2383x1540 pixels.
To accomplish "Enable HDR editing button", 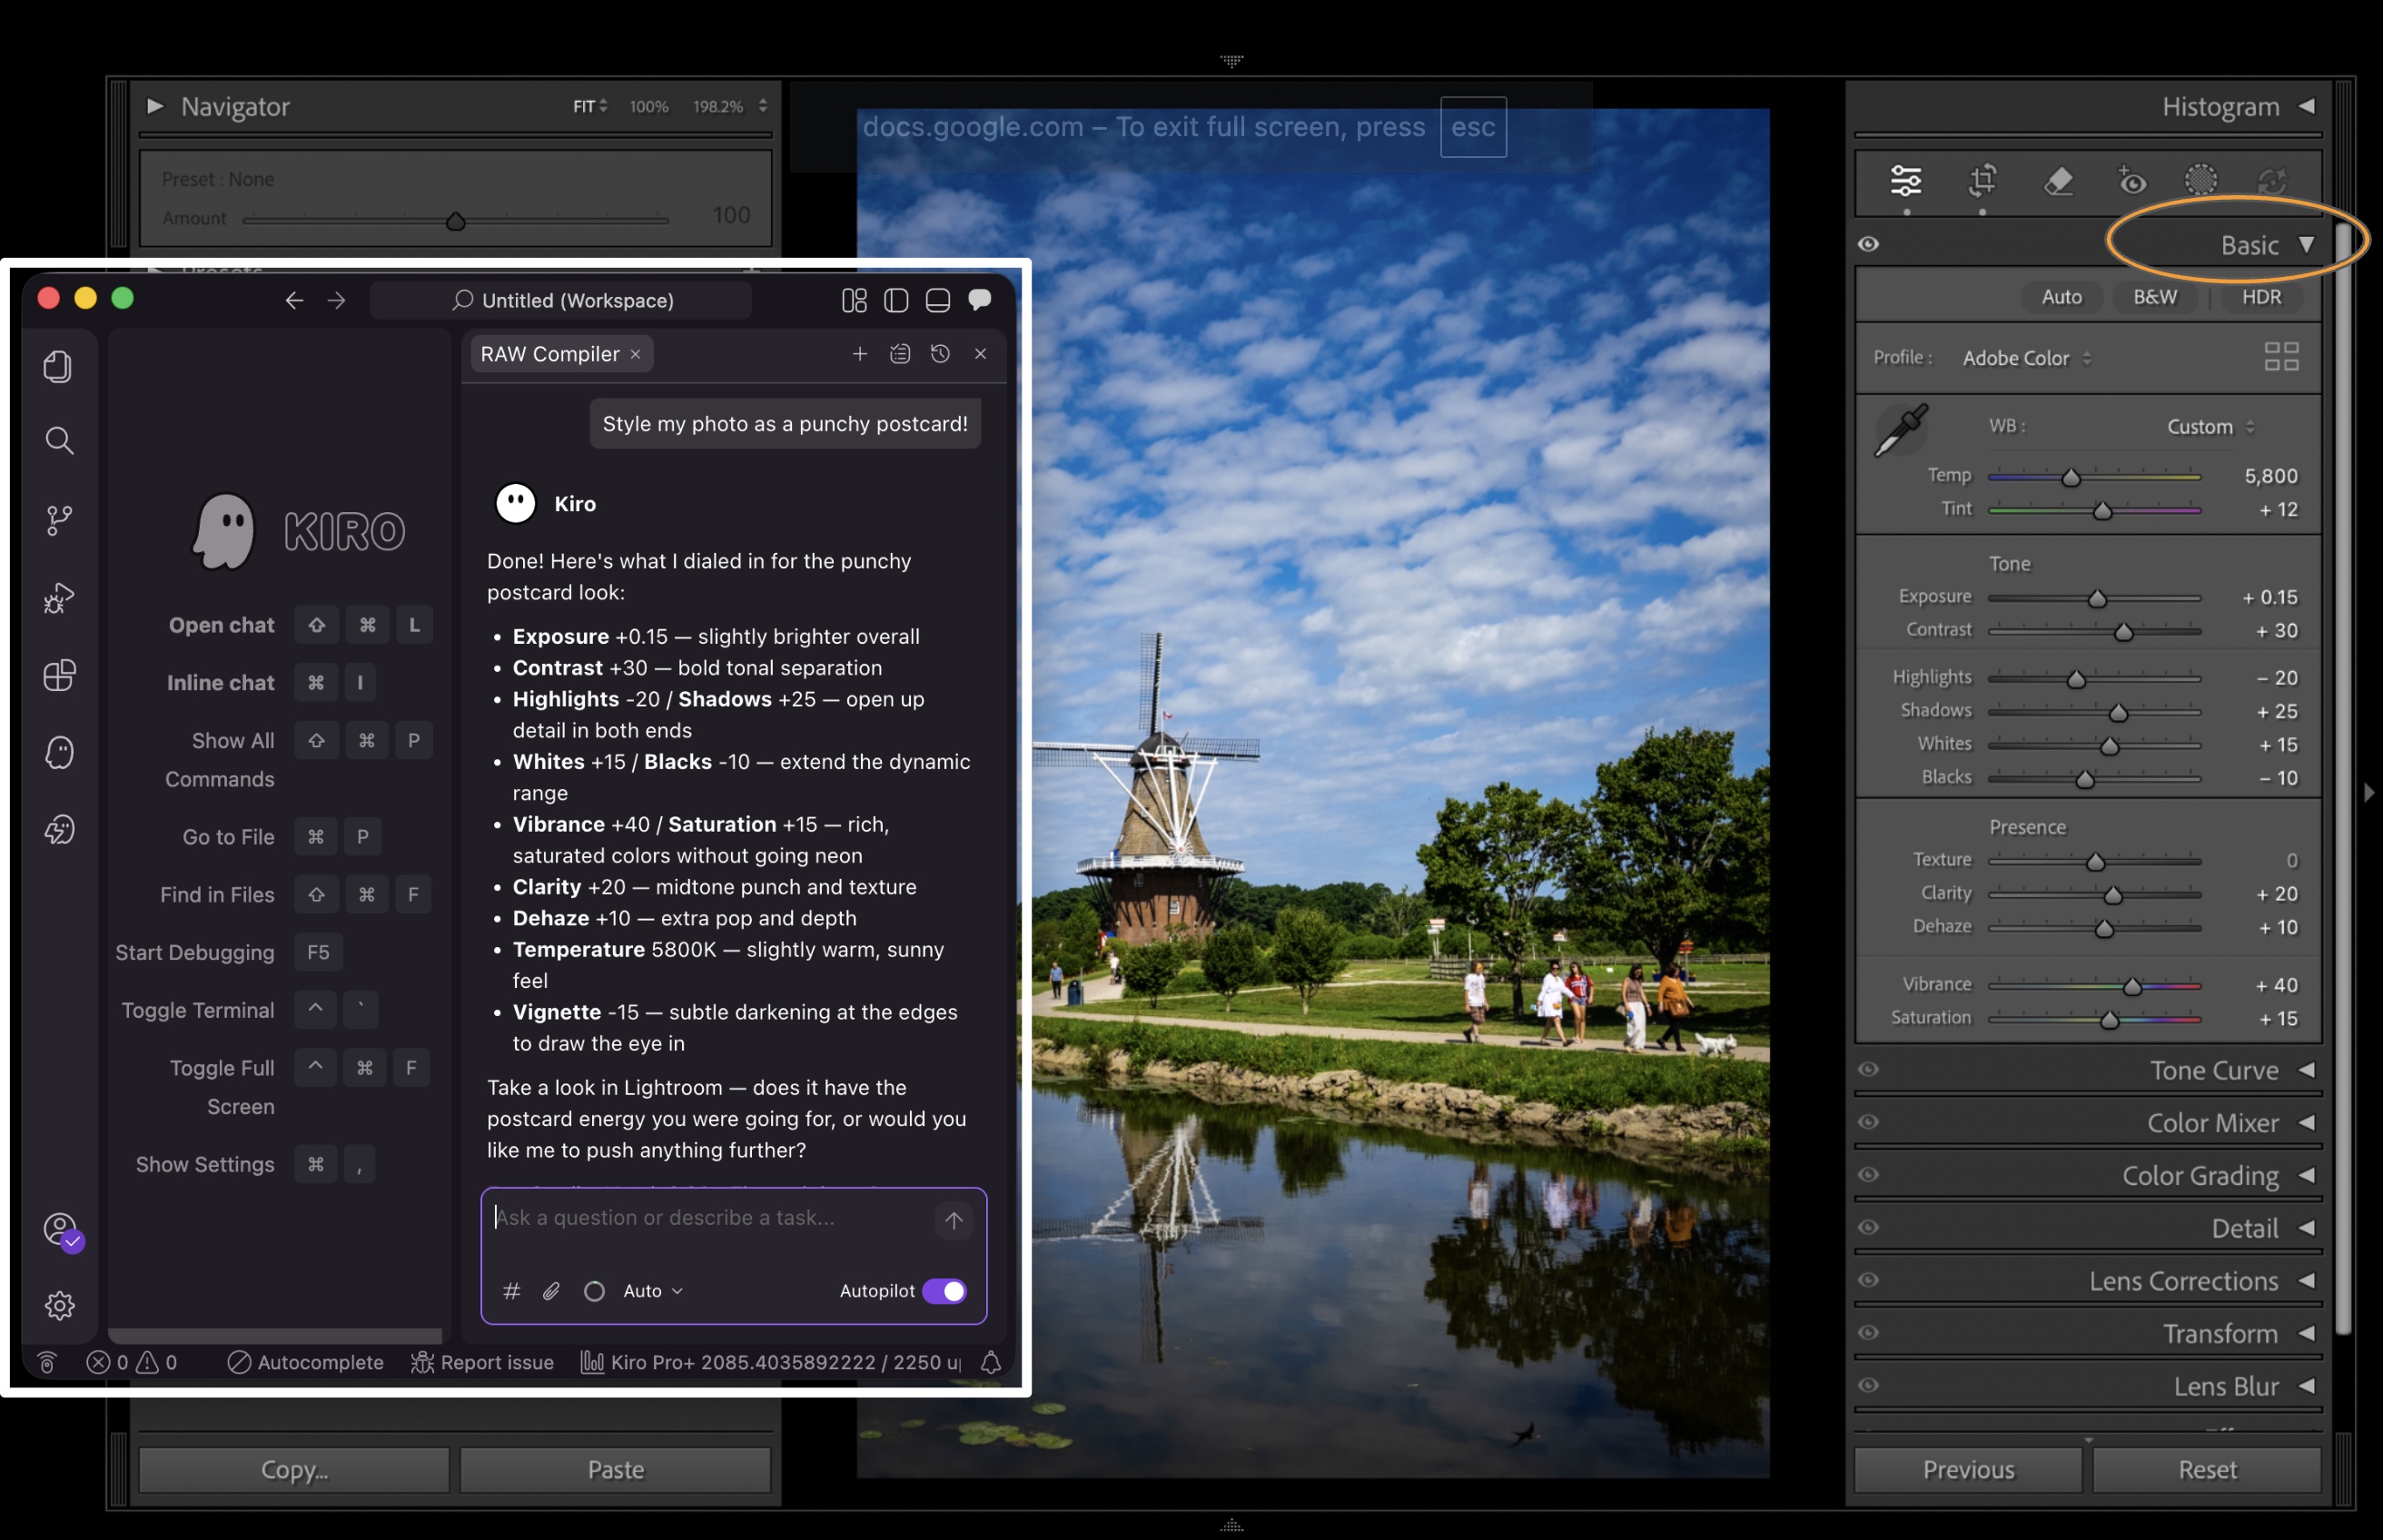I will (x=2261, y=297).
